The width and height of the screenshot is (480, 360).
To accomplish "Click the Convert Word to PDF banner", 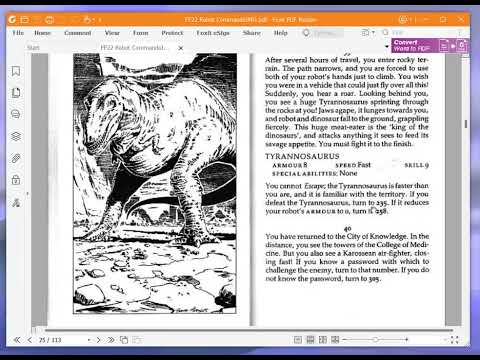I will coord(430,46).
